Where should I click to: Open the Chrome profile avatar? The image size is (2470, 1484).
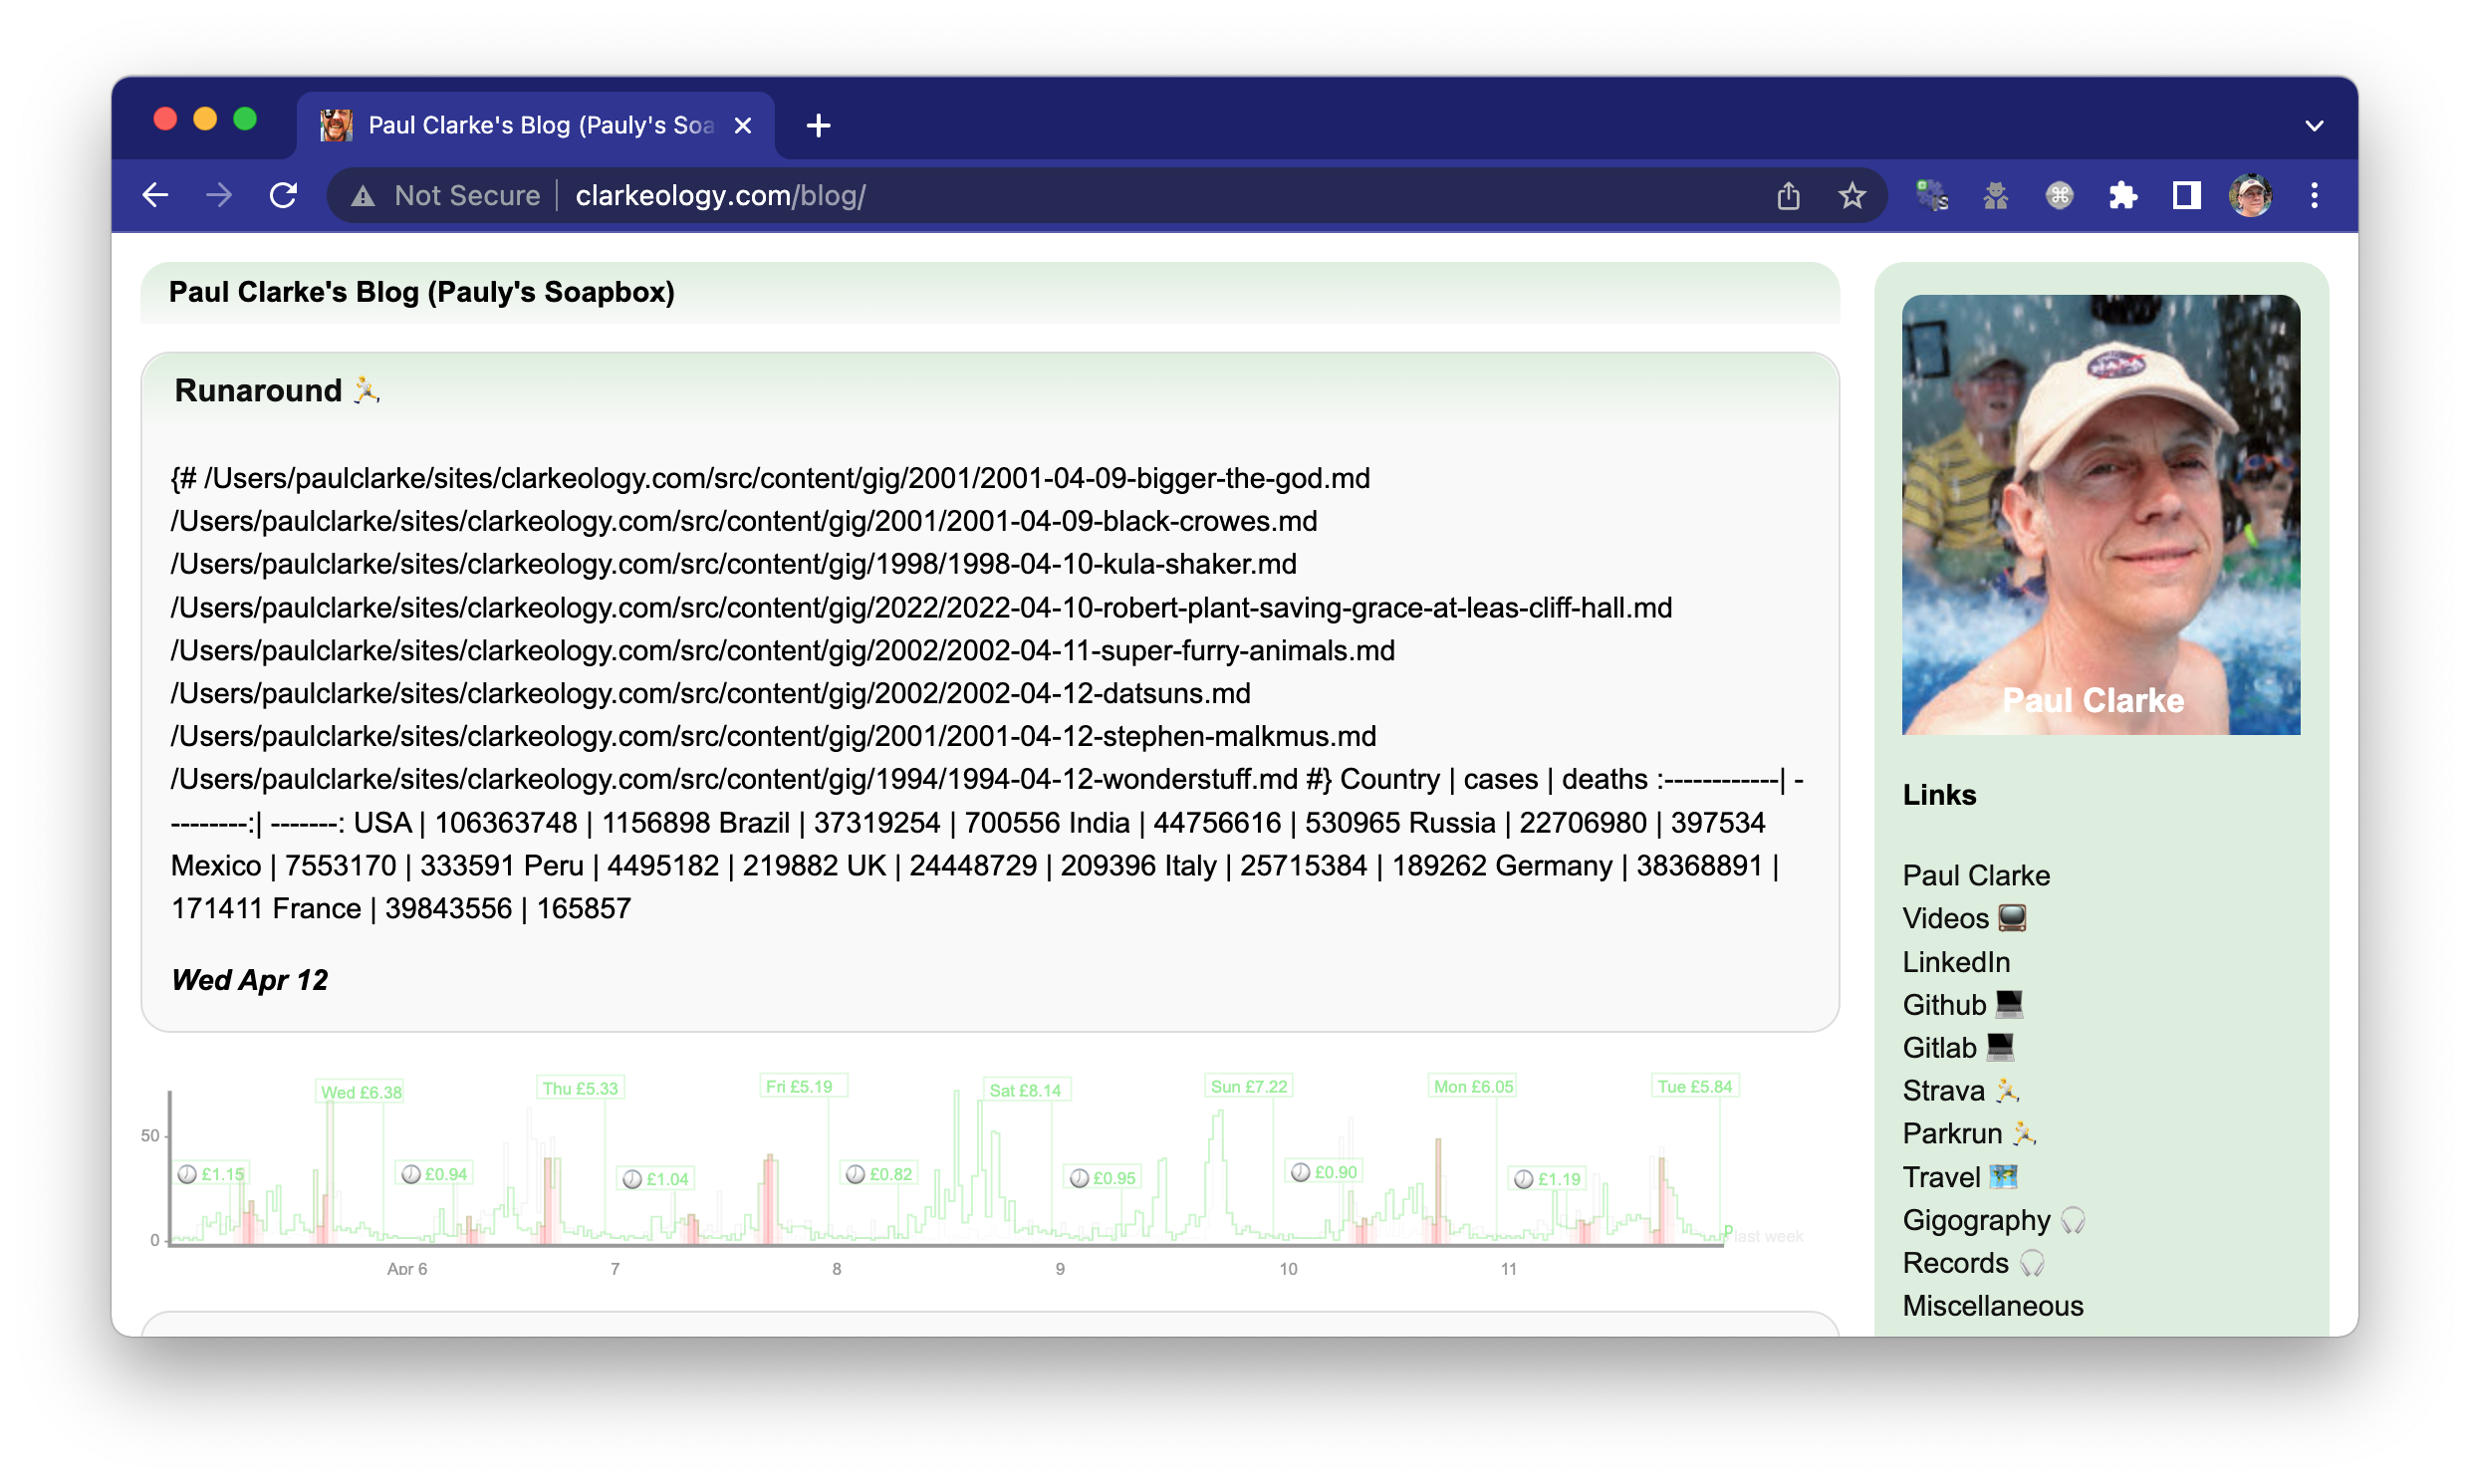2251,195
